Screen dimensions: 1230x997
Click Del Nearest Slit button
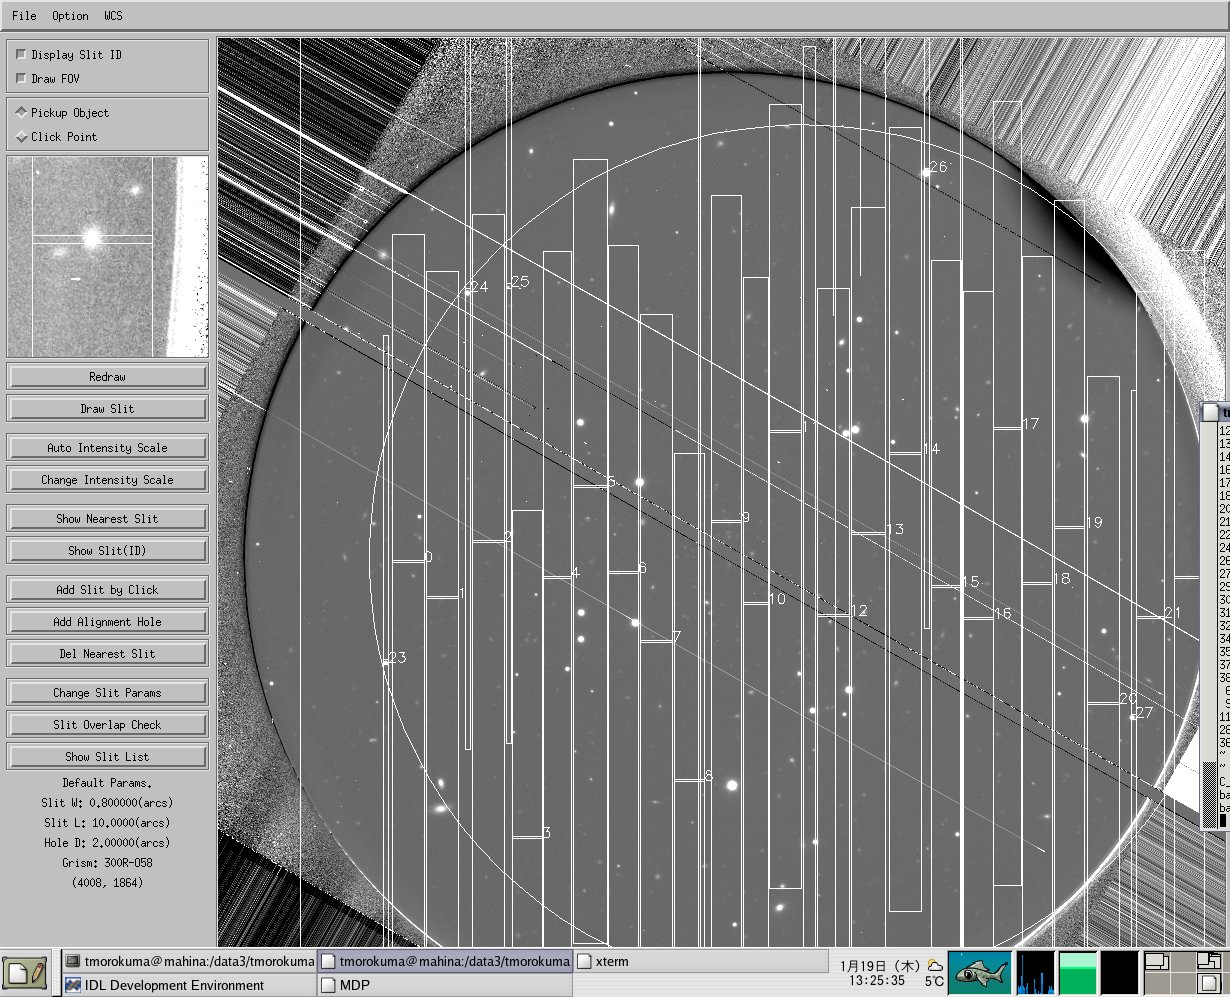click(x=107, y=654)
